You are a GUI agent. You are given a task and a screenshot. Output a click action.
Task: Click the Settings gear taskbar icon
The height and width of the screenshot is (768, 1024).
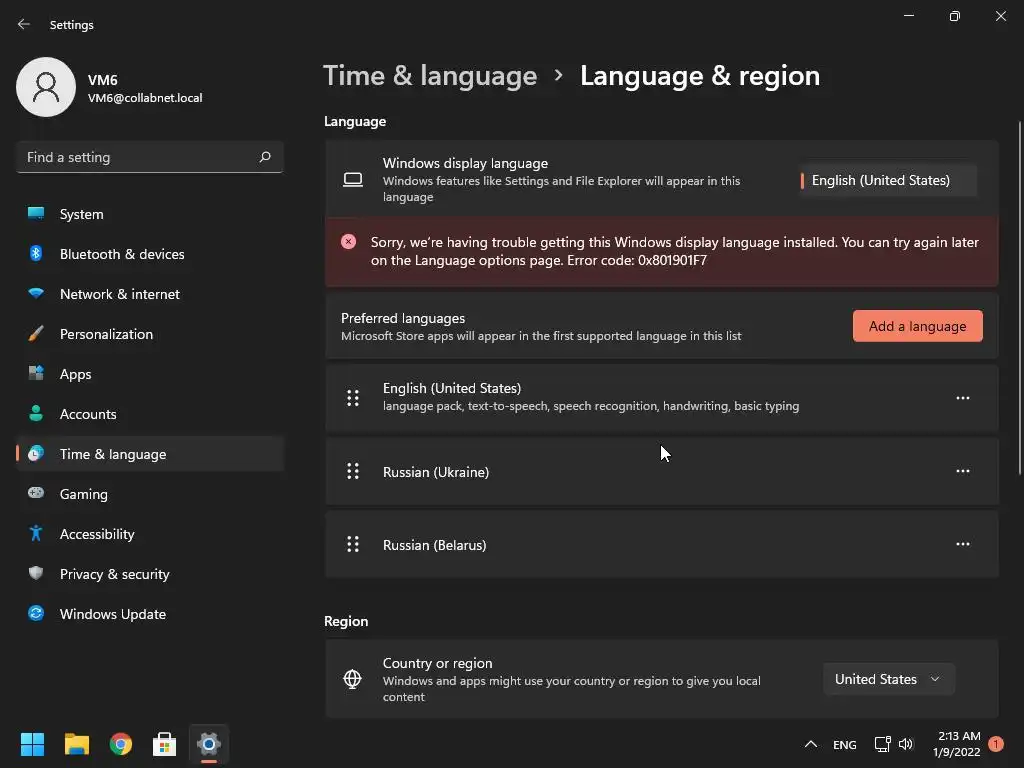coord(209,744)
